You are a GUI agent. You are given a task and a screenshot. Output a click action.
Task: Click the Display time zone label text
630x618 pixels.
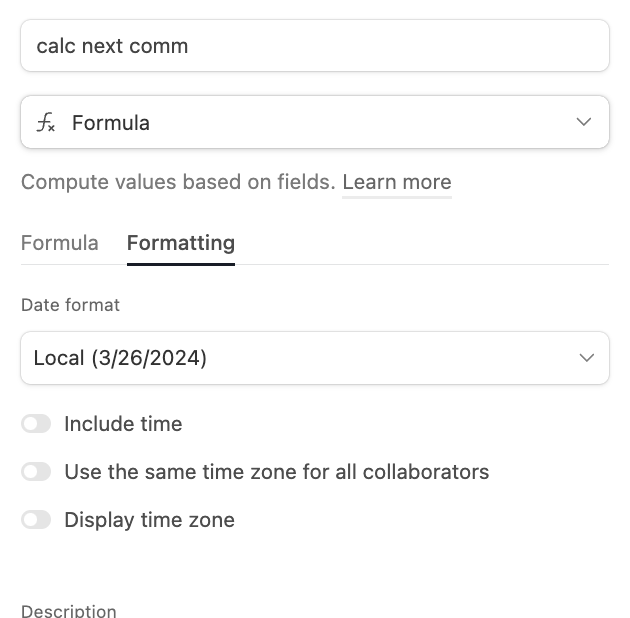tap(149, 520)
